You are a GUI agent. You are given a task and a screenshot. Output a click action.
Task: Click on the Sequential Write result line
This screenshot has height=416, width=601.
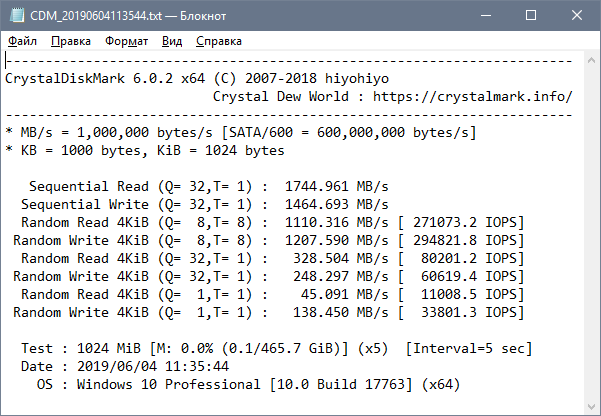point(205,205)
